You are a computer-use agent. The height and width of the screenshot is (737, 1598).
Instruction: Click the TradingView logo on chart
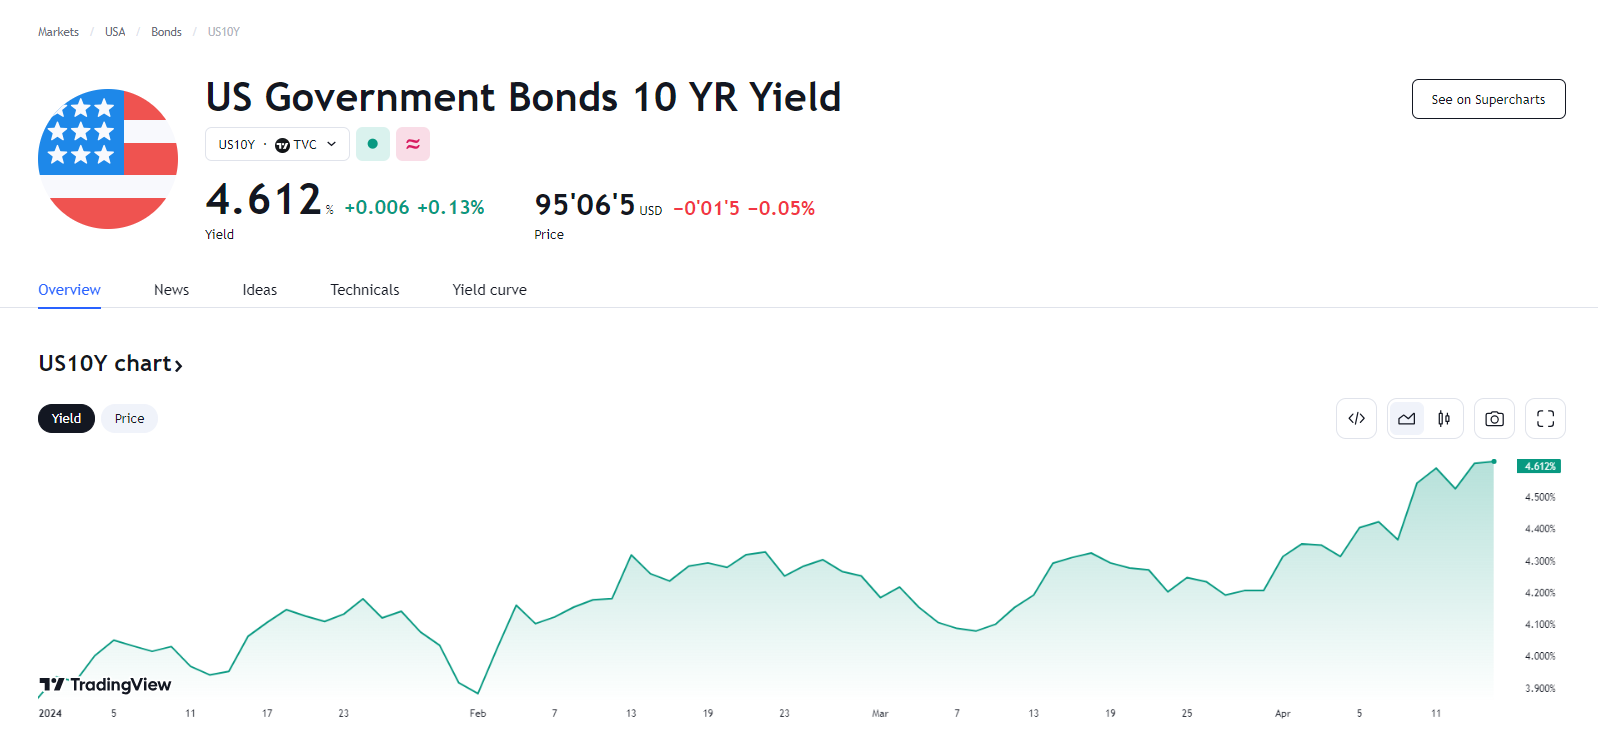[x=105, y=684]
